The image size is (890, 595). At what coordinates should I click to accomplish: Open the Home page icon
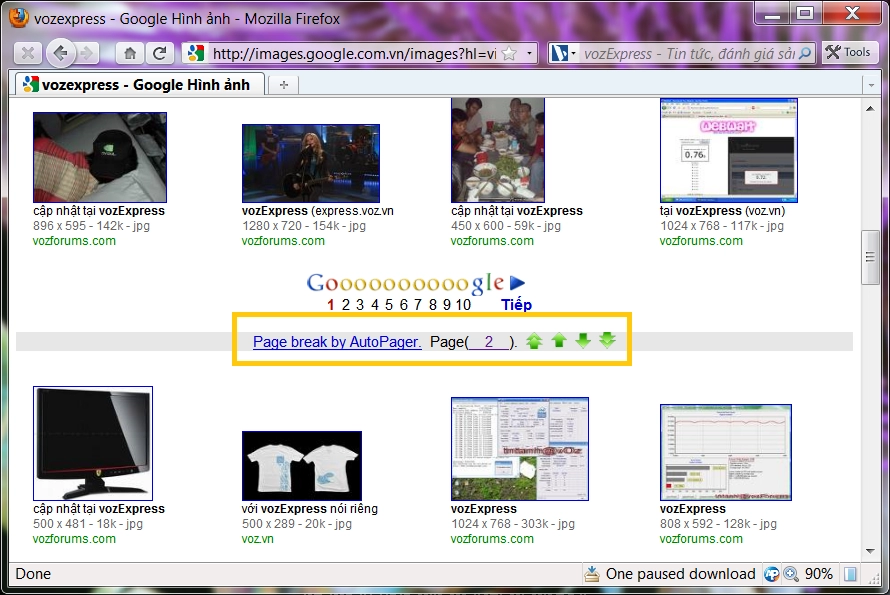[130, 54]
